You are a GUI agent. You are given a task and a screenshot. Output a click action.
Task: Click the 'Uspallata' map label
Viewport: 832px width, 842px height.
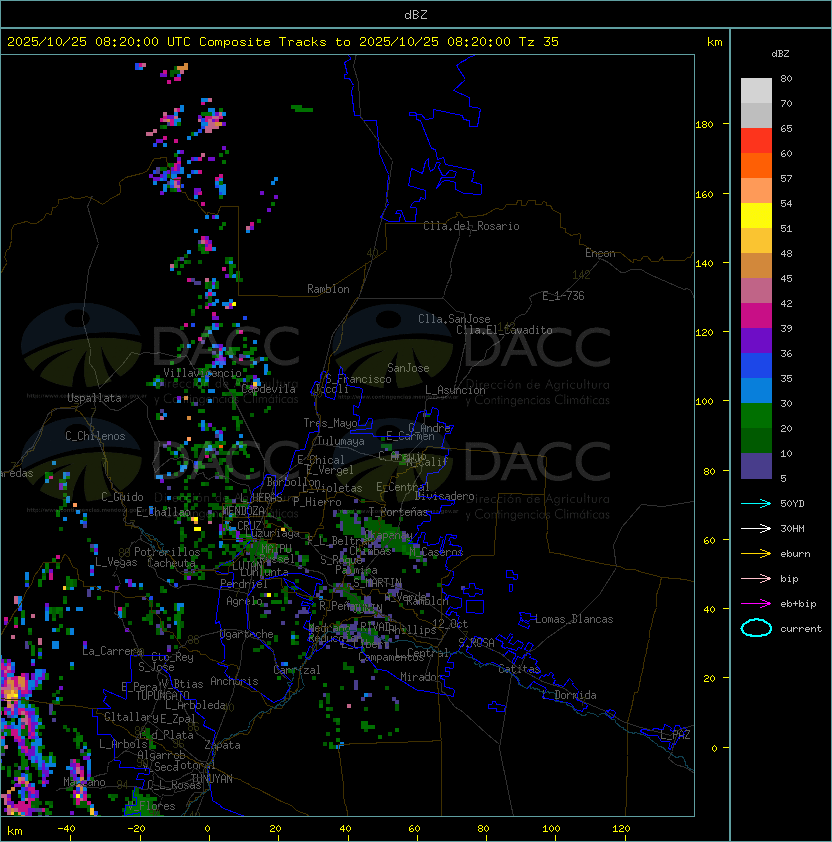pos(94,398)
